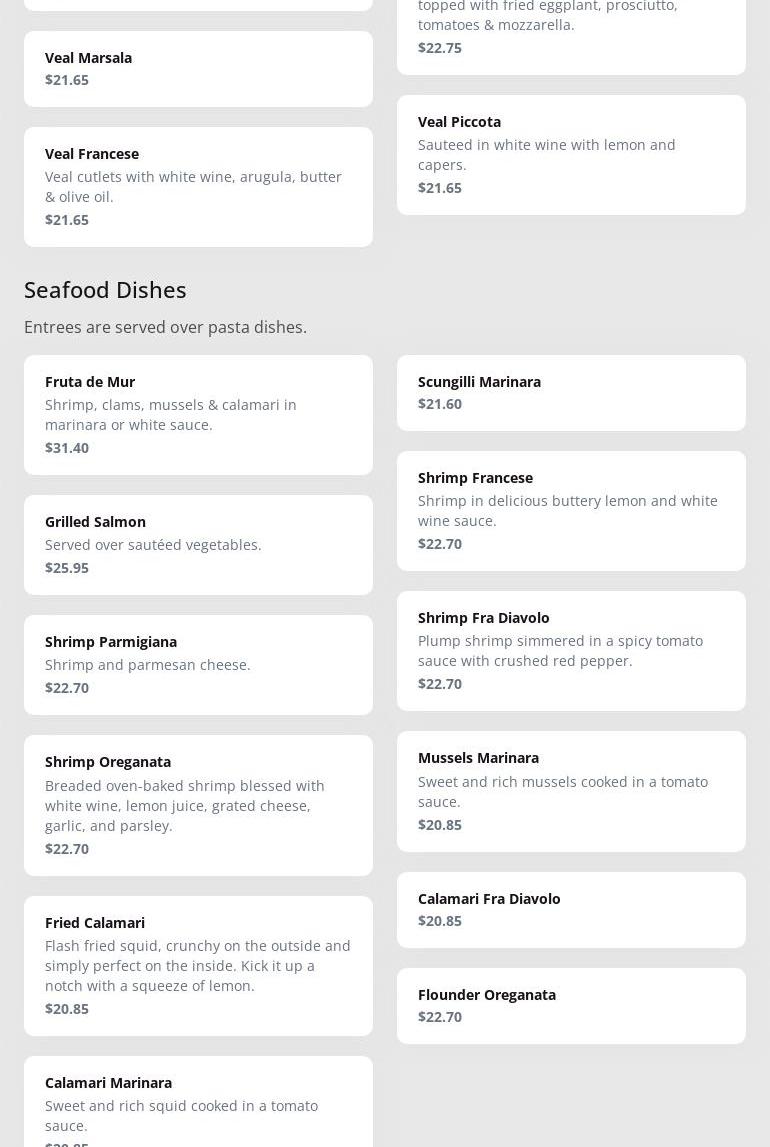Click the Seafood Dishes section heading
770x1147 pixels.
[105, 289]
